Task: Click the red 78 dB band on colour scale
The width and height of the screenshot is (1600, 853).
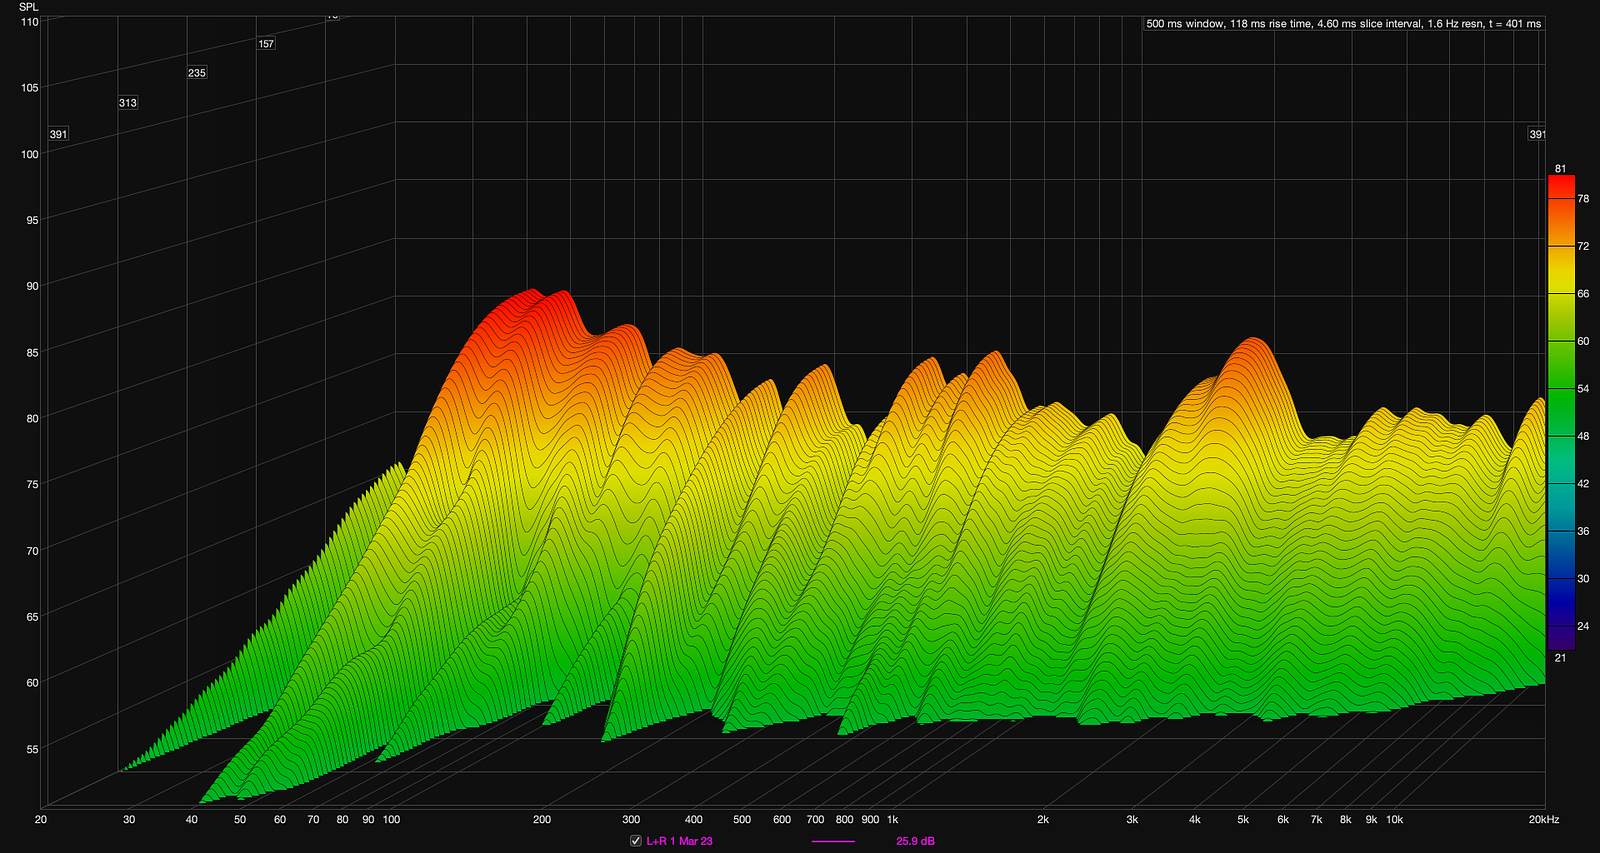Action: click(1561, 199)
